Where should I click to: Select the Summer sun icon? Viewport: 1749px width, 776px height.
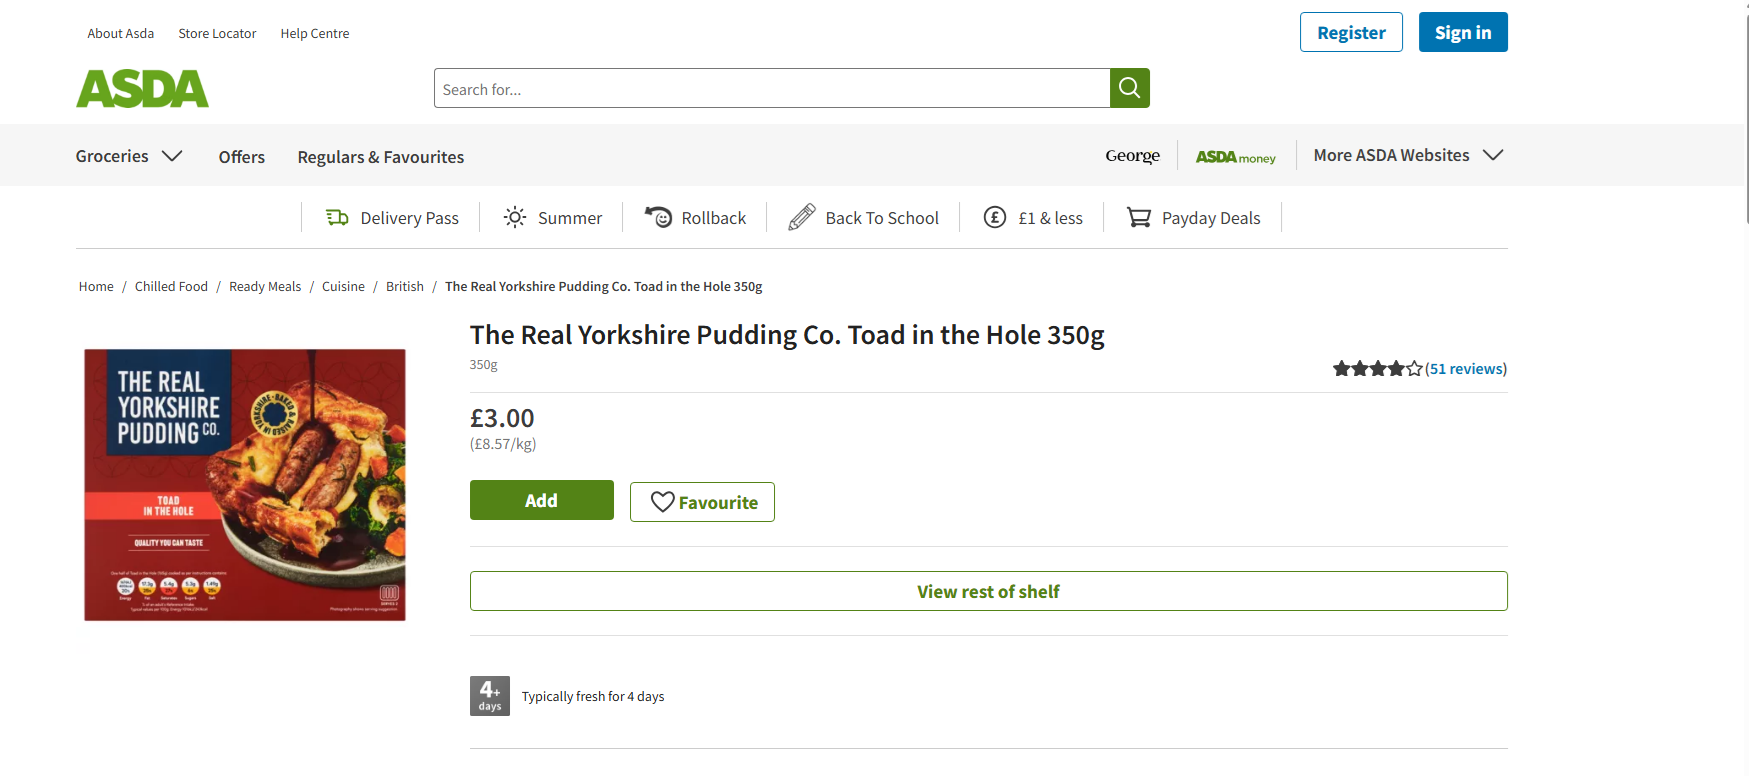[x=515, y=217]
